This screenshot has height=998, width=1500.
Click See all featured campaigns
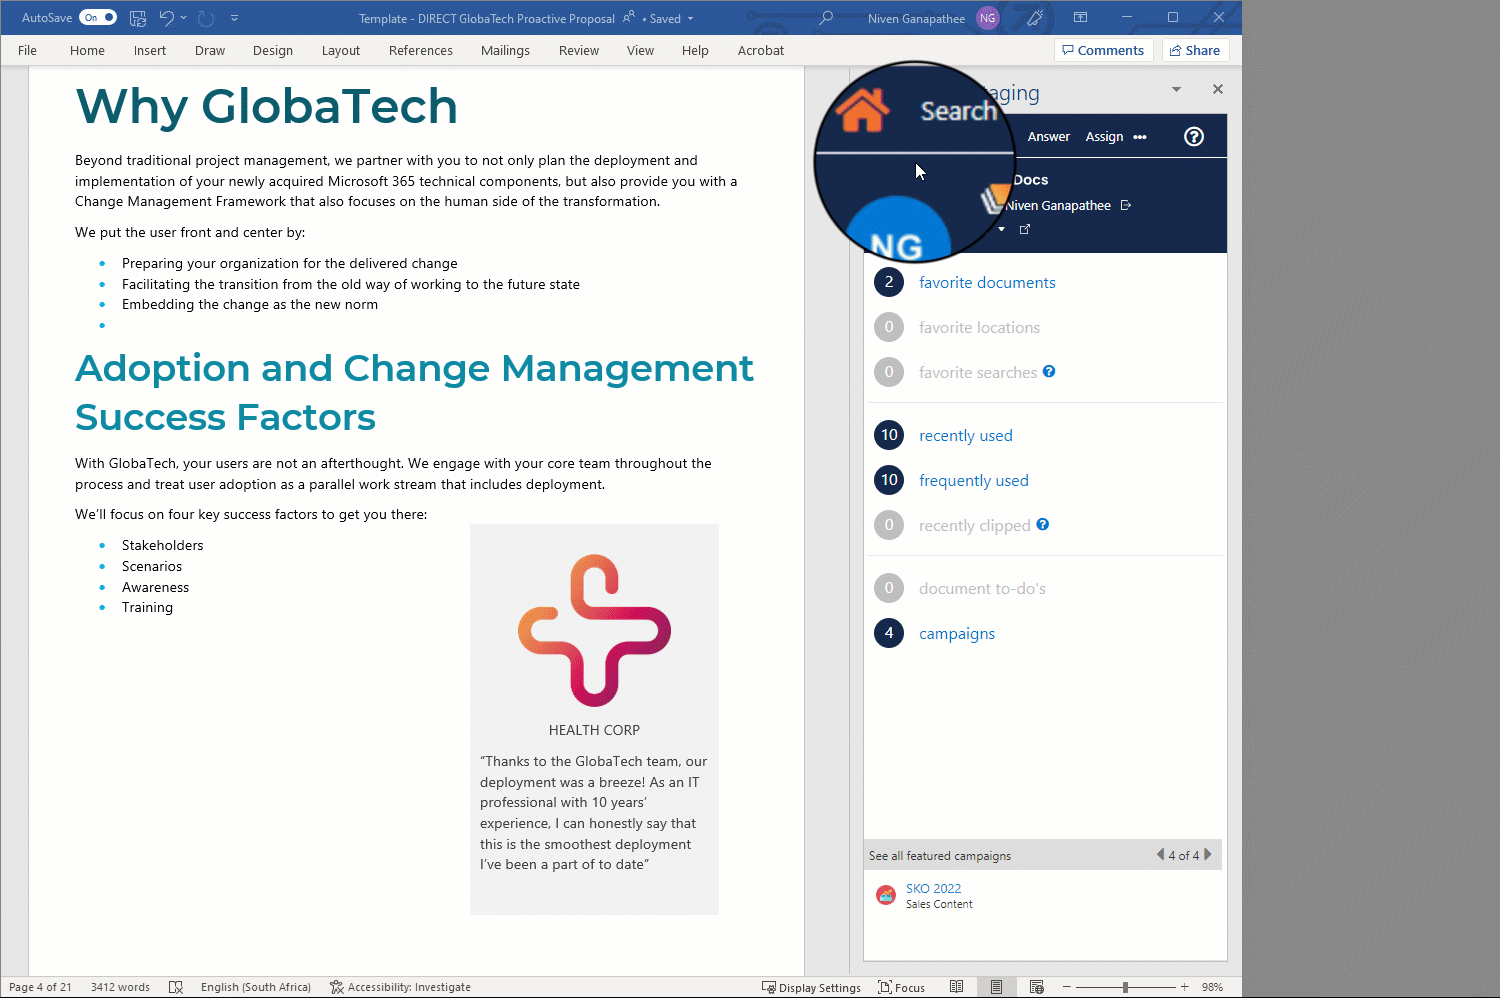[x=940, y=856]
